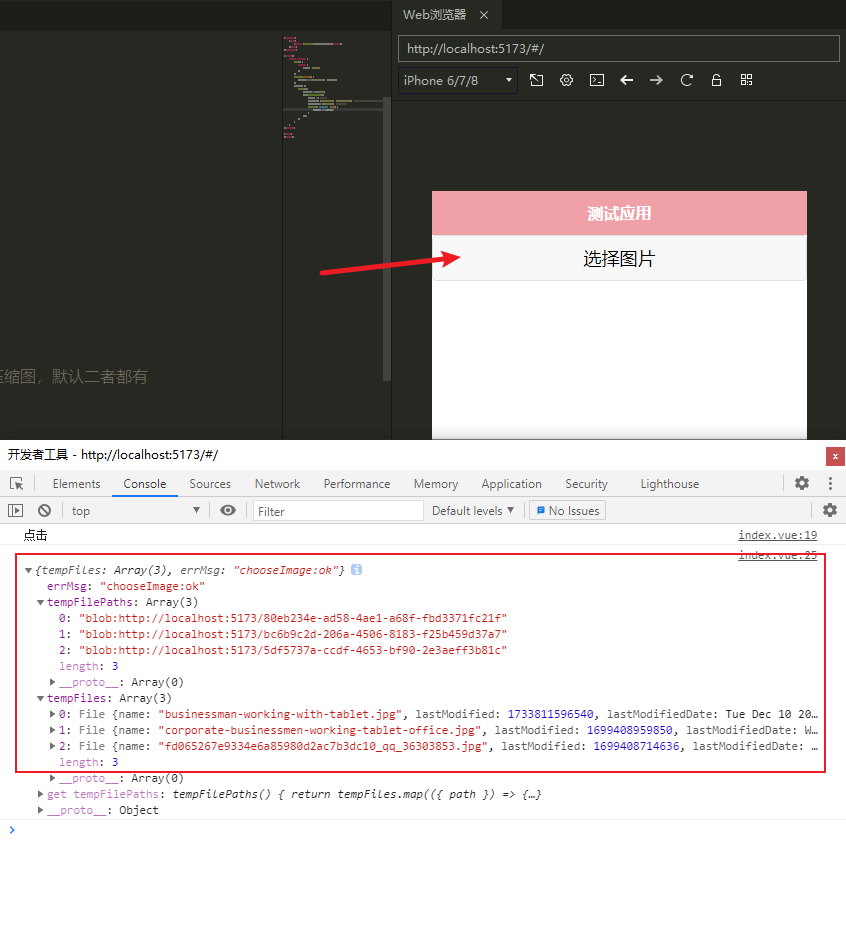Viewport: 846px width, 948px height.
Task: Toggle the live expression eye icon
Action: [x=228, y=511]
